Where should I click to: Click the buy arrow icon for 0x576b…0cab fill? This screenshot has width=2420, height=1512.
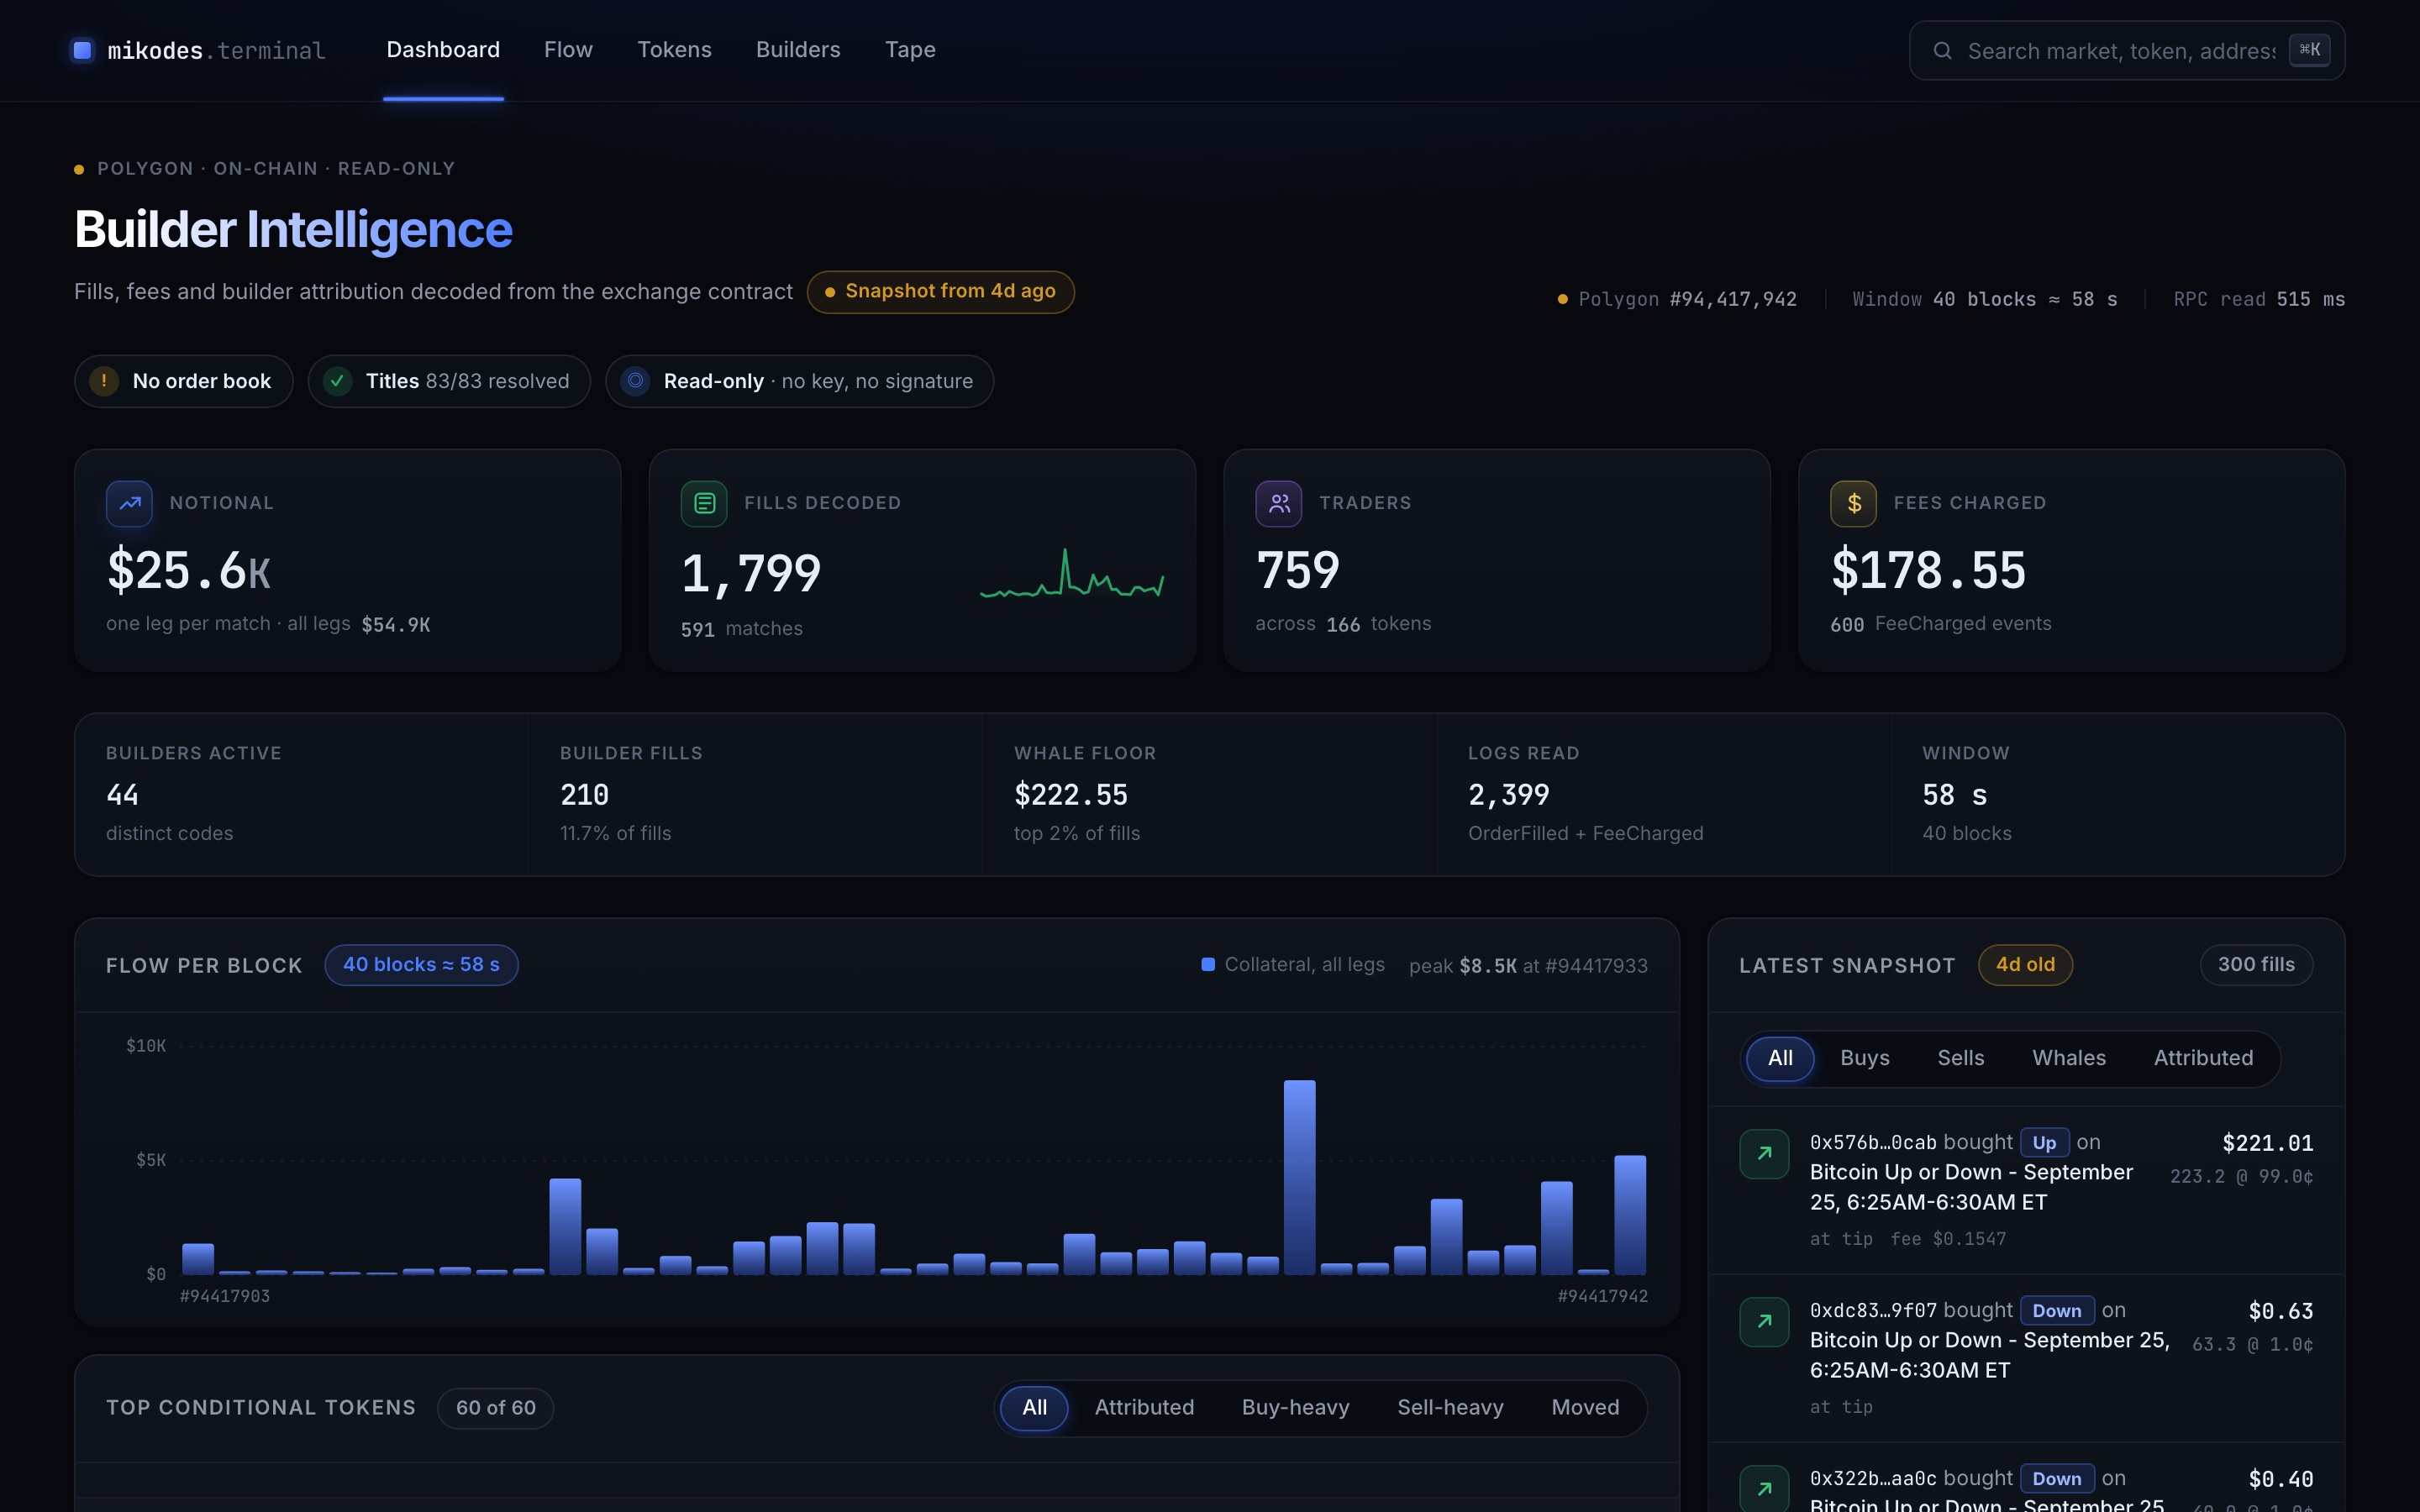coord(1764,1154)
